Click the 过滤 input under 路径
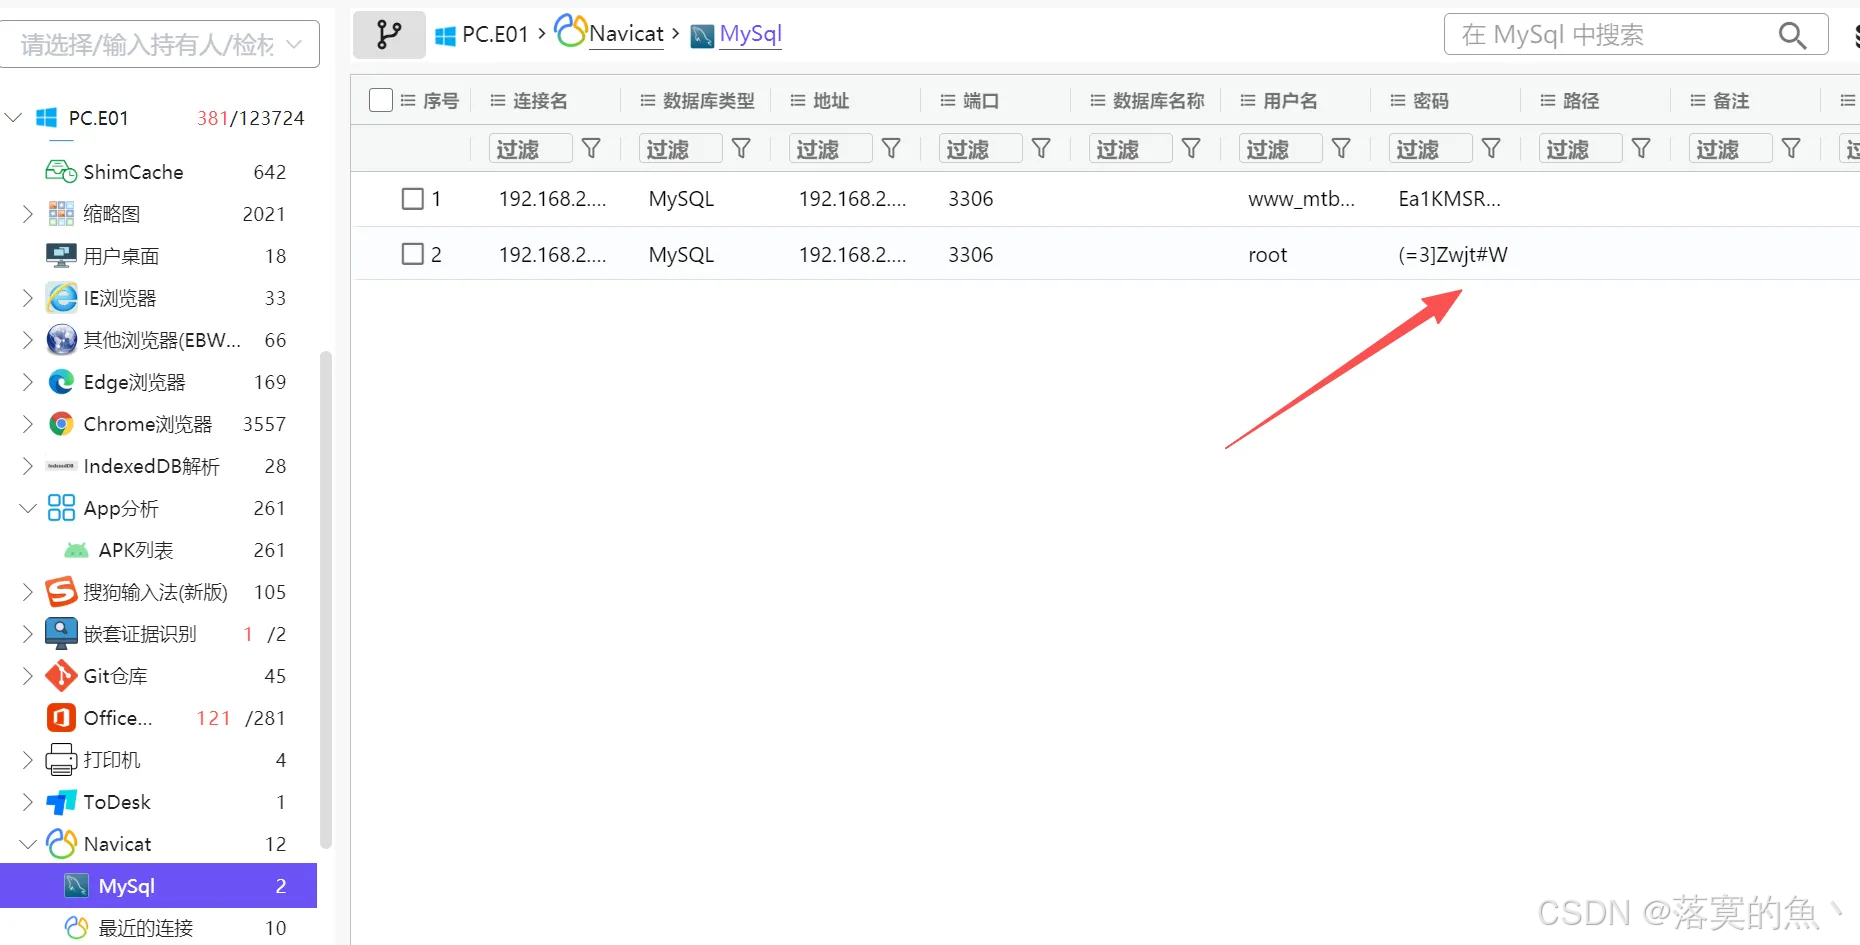 [1580, 149]
